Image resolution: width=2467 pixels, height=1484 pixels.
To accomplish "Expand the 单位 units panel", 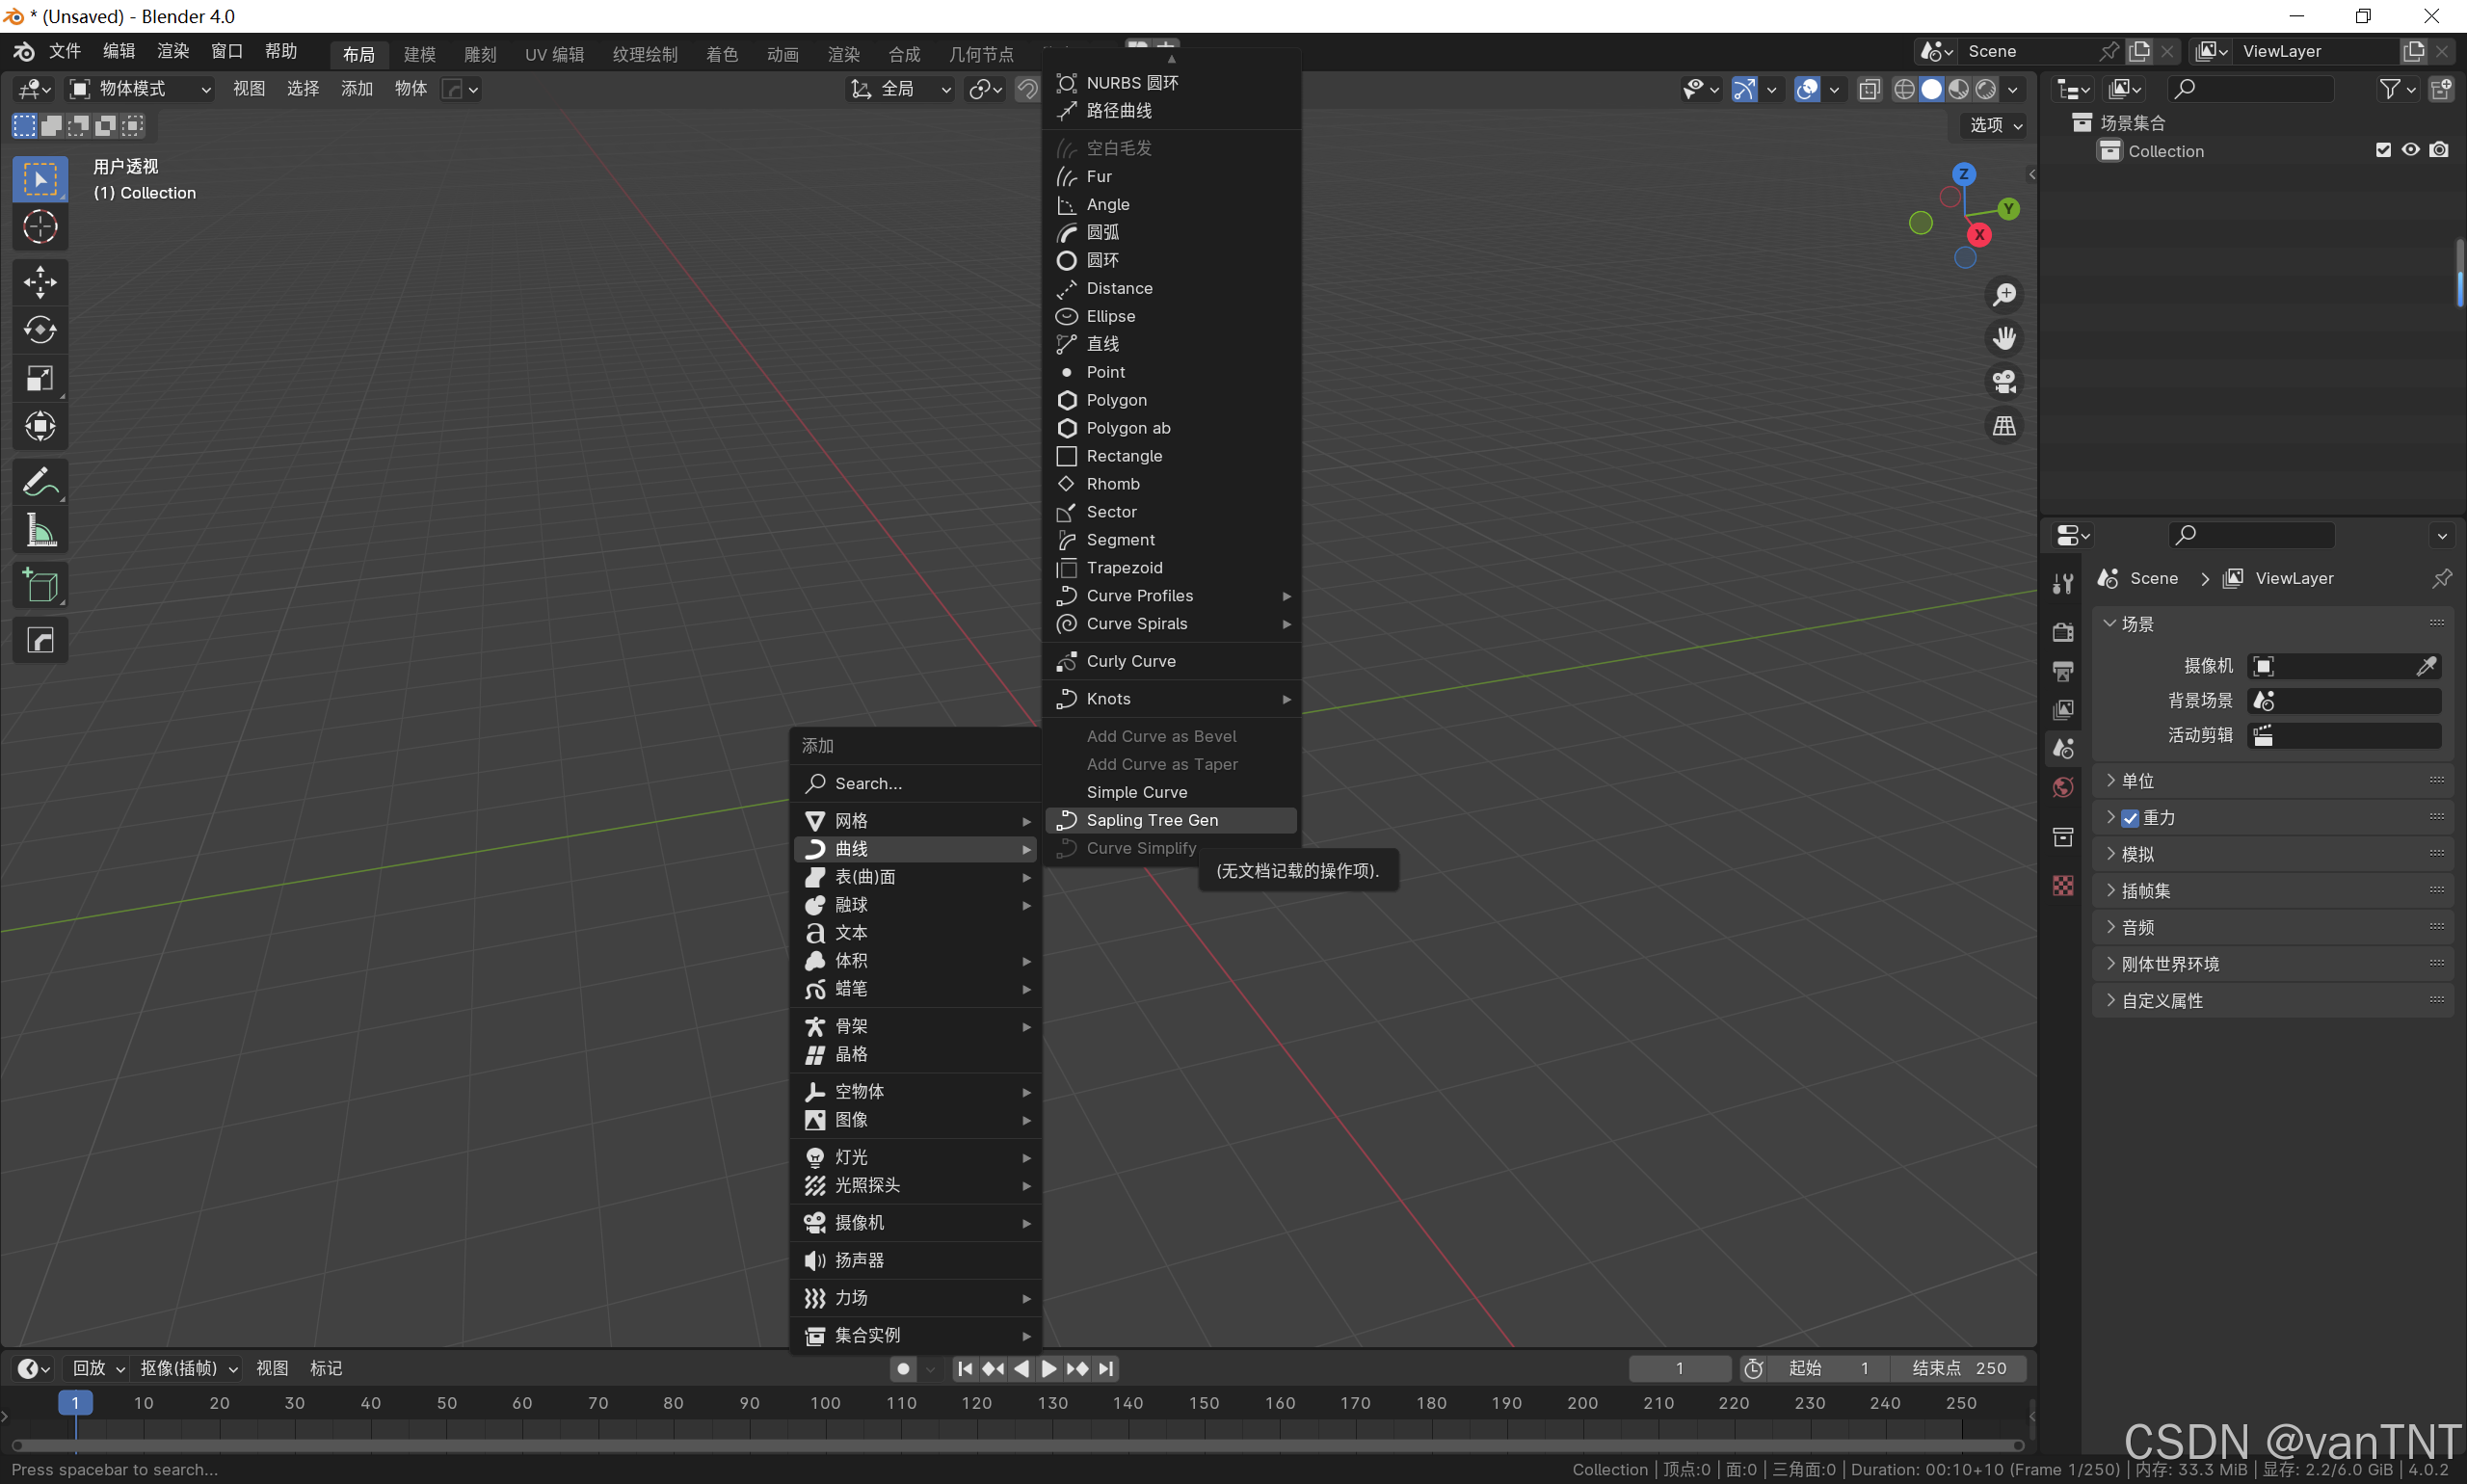I will coord(2136,781).
